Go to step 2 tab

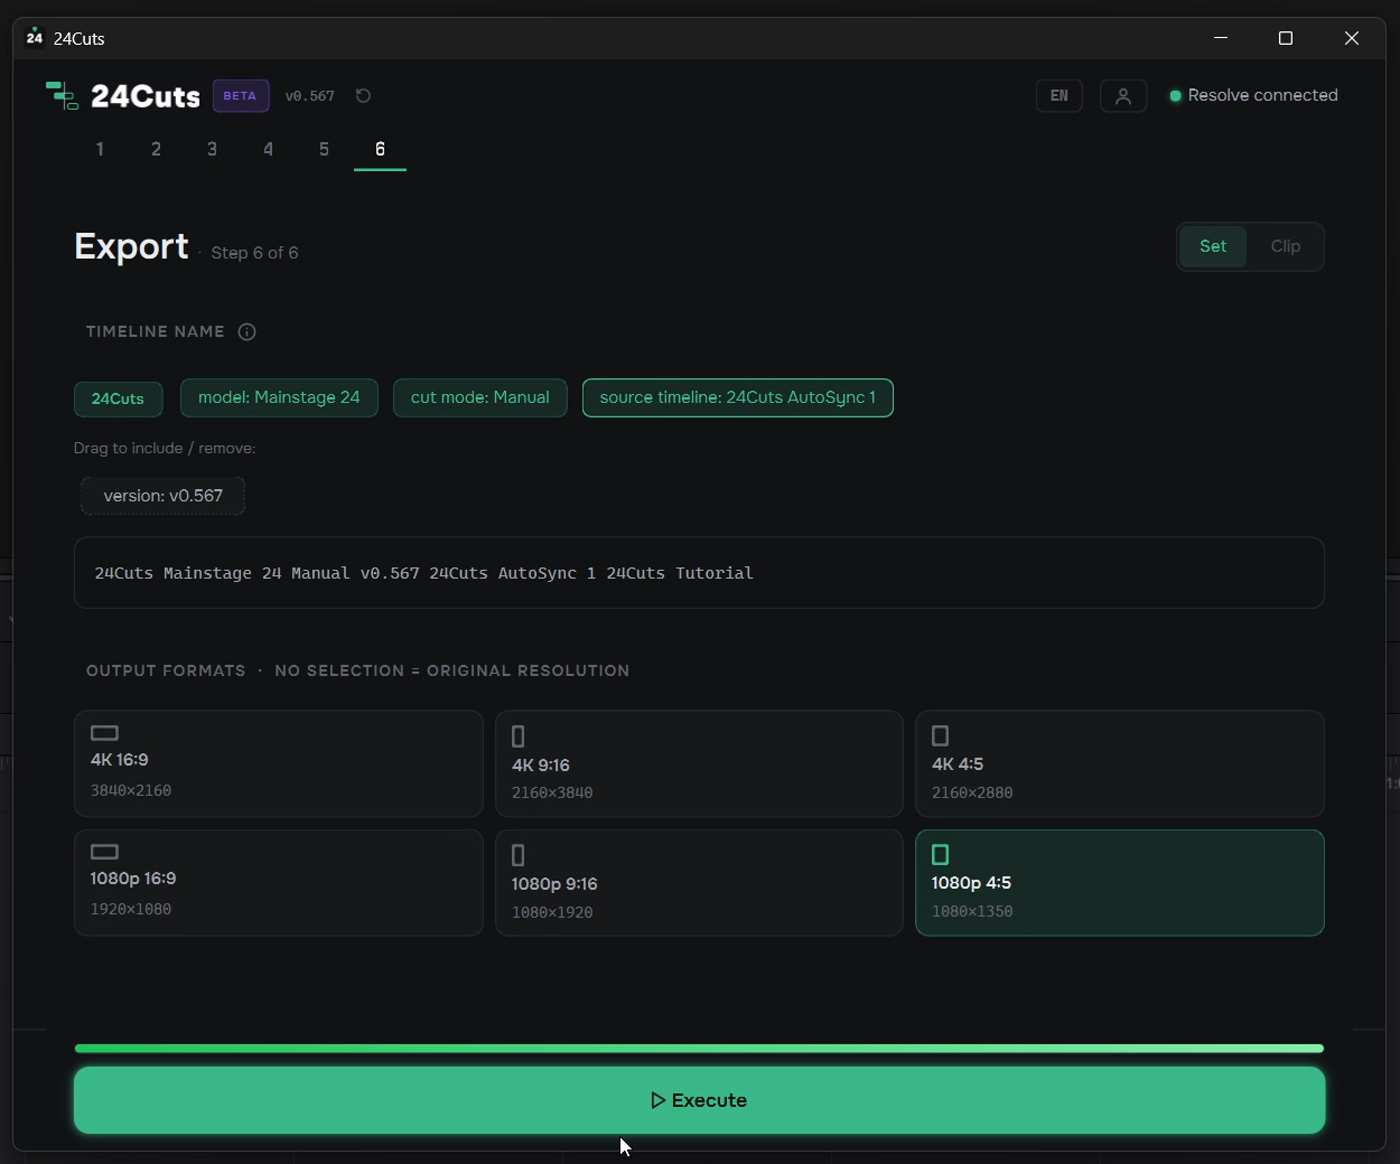click(156, 149)
